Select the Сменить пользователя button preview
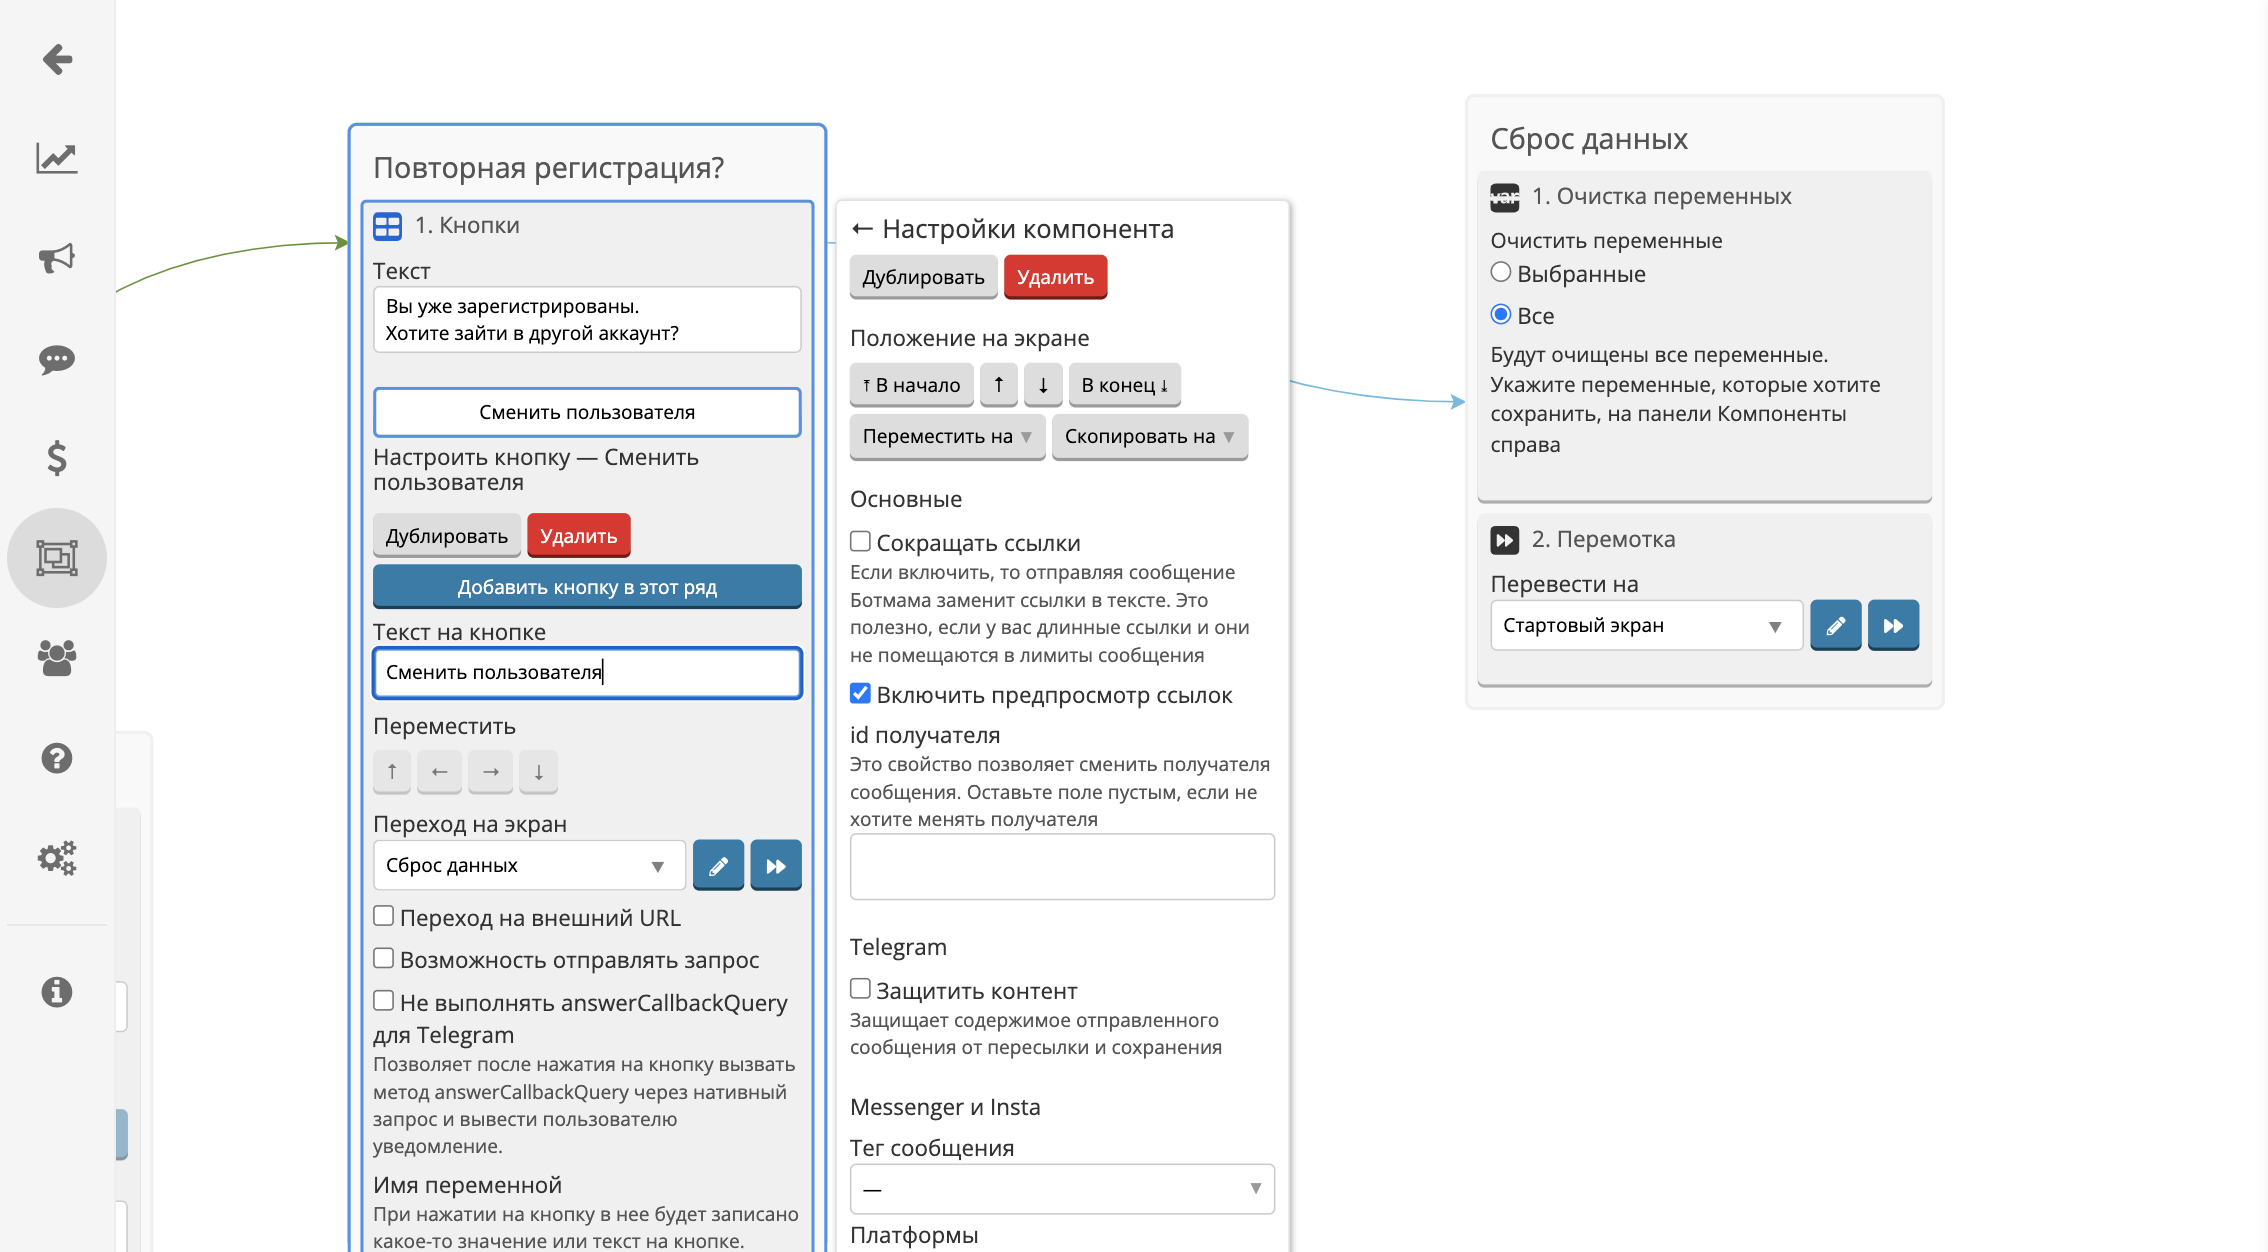This screenshot has height=1252, width=2268. (587, 413)
